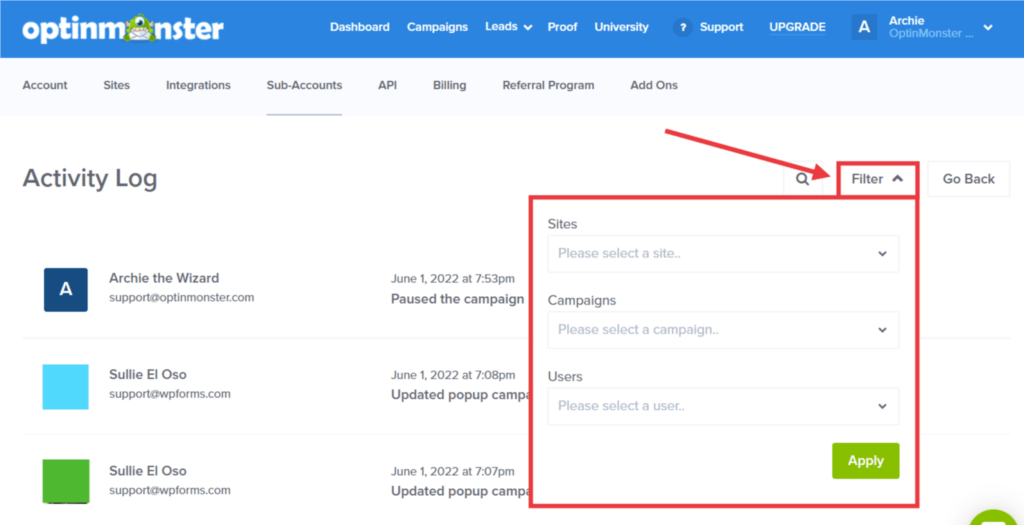Open the Users select dropdown

coord(723,406)
